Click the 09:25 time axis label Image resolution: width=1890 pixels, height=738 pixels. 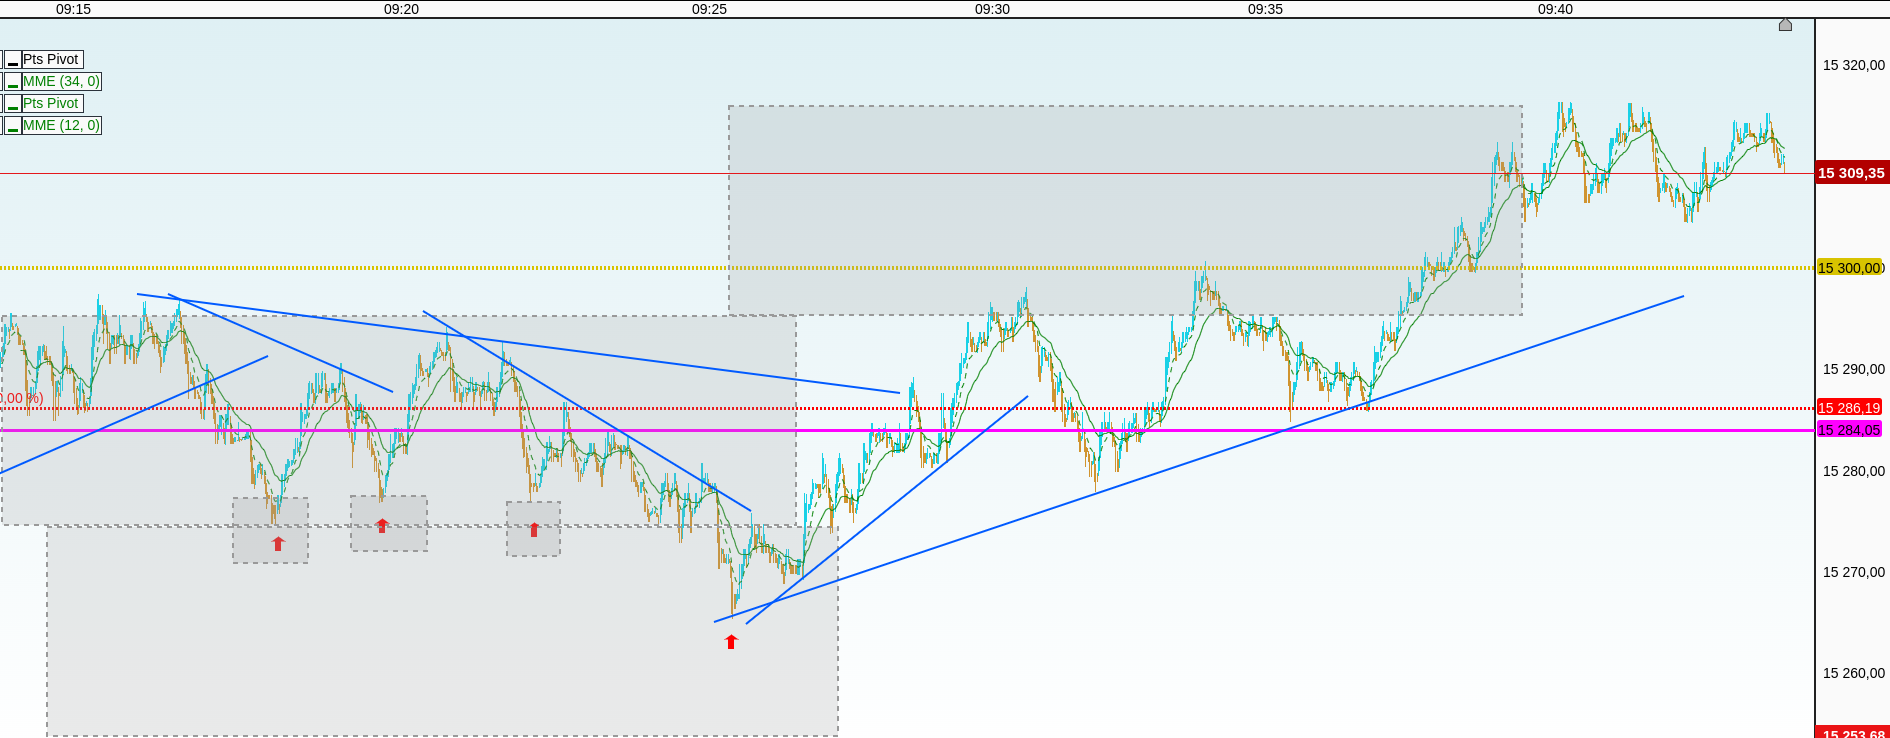pos(709,9)
